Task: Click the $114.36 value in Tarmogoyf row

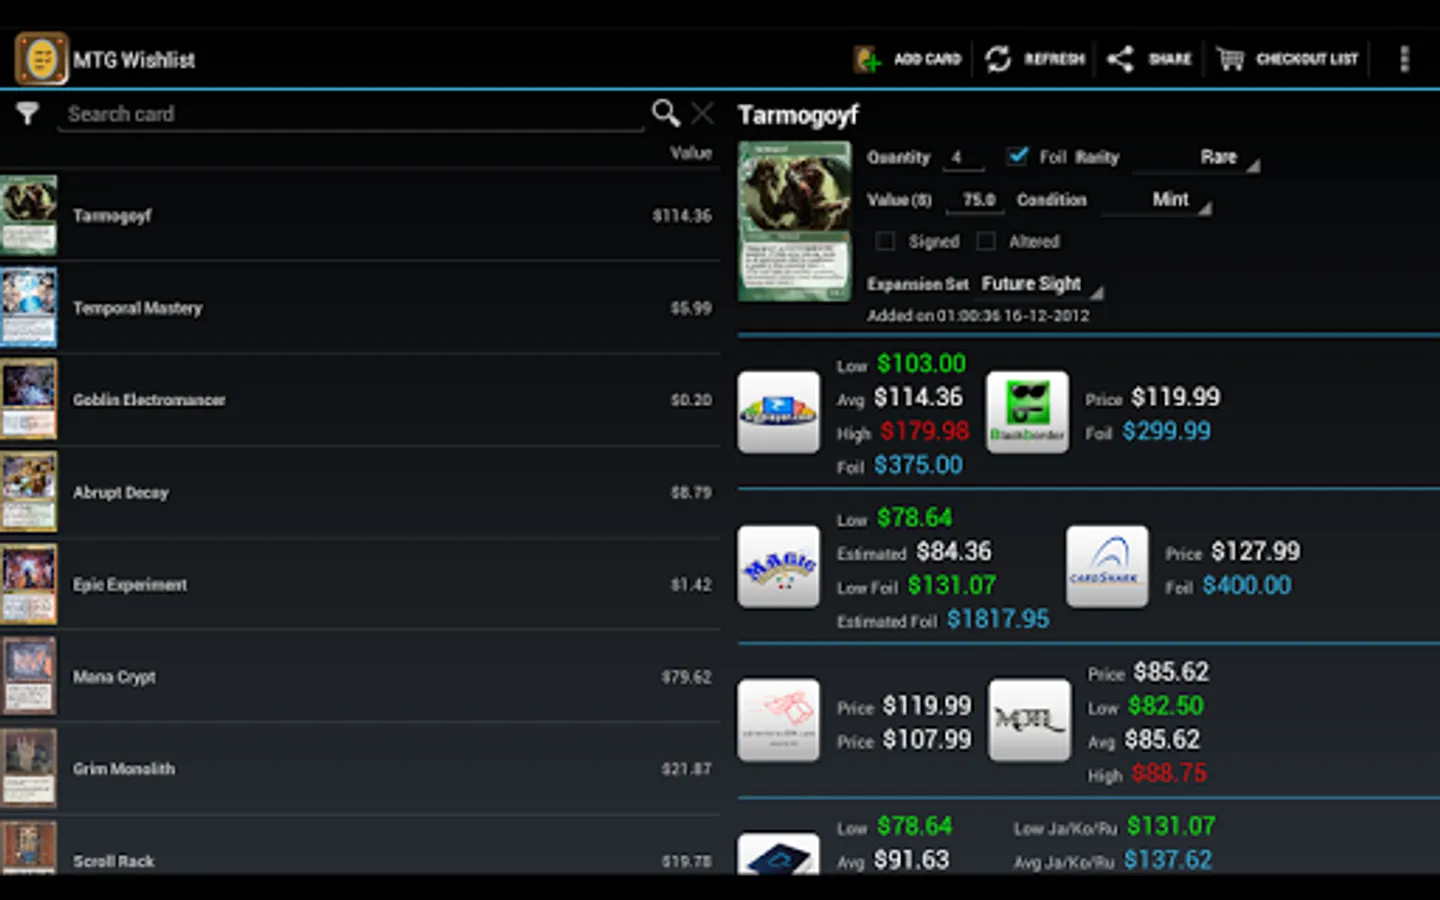Action: pyautogui.click(x=682, y=216)
